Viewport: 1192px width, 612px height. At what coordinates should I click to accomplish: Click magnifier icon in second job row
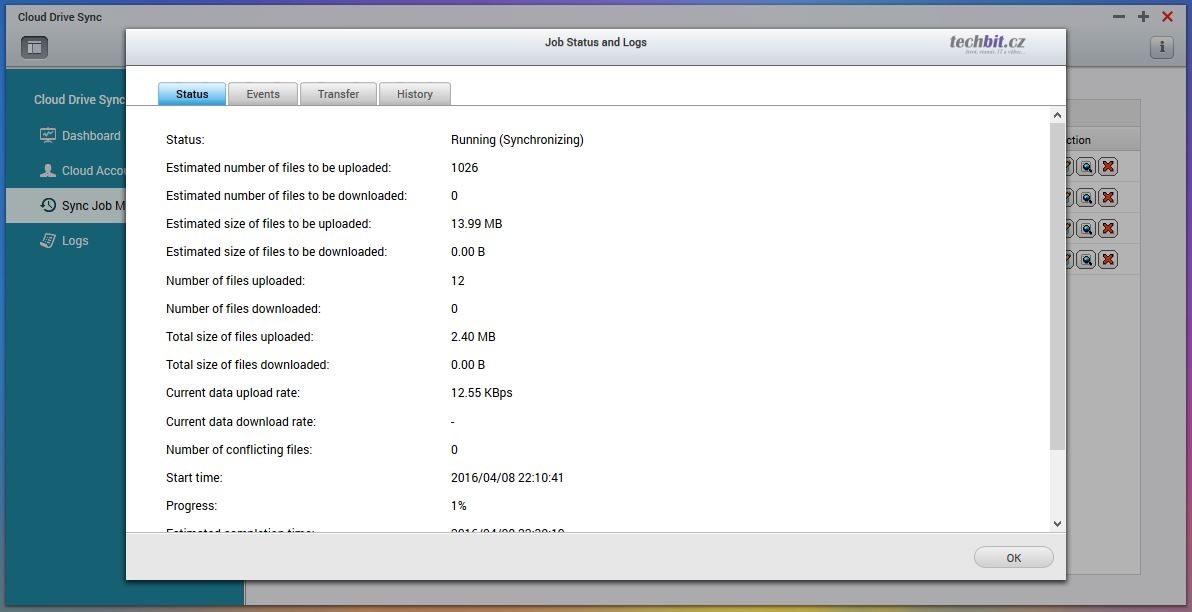pos(1086,198)
